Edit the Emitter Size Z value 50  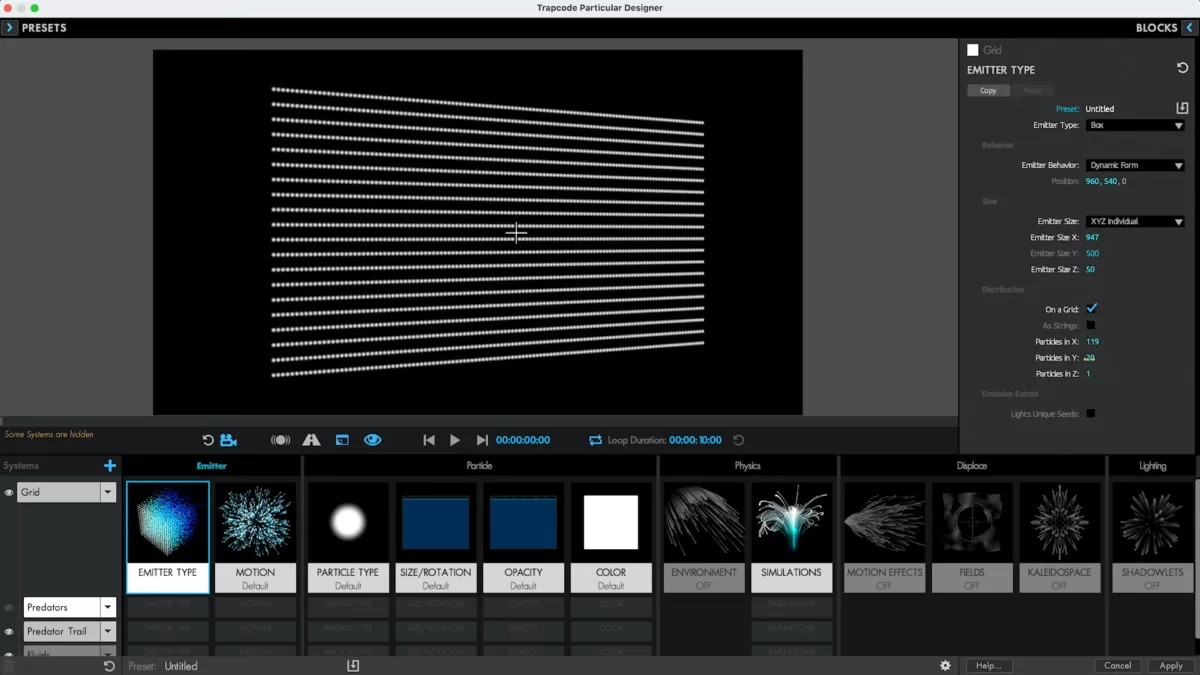pos(1090,269)
